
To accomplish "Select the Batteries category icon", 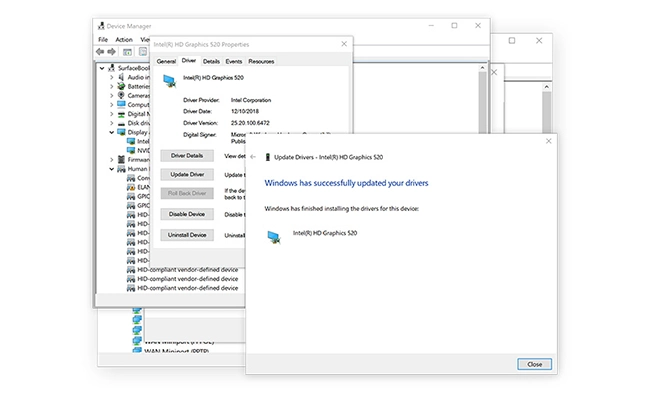I will point(121,86).
